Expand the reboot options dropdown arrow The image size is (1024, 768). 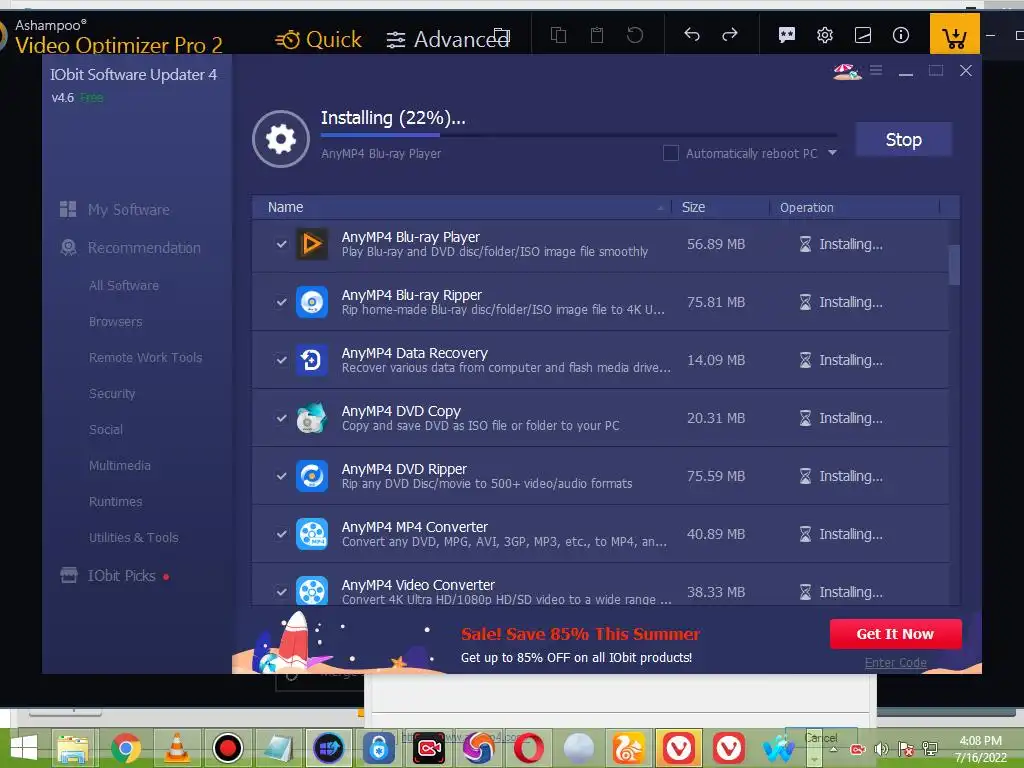[832, 153]
